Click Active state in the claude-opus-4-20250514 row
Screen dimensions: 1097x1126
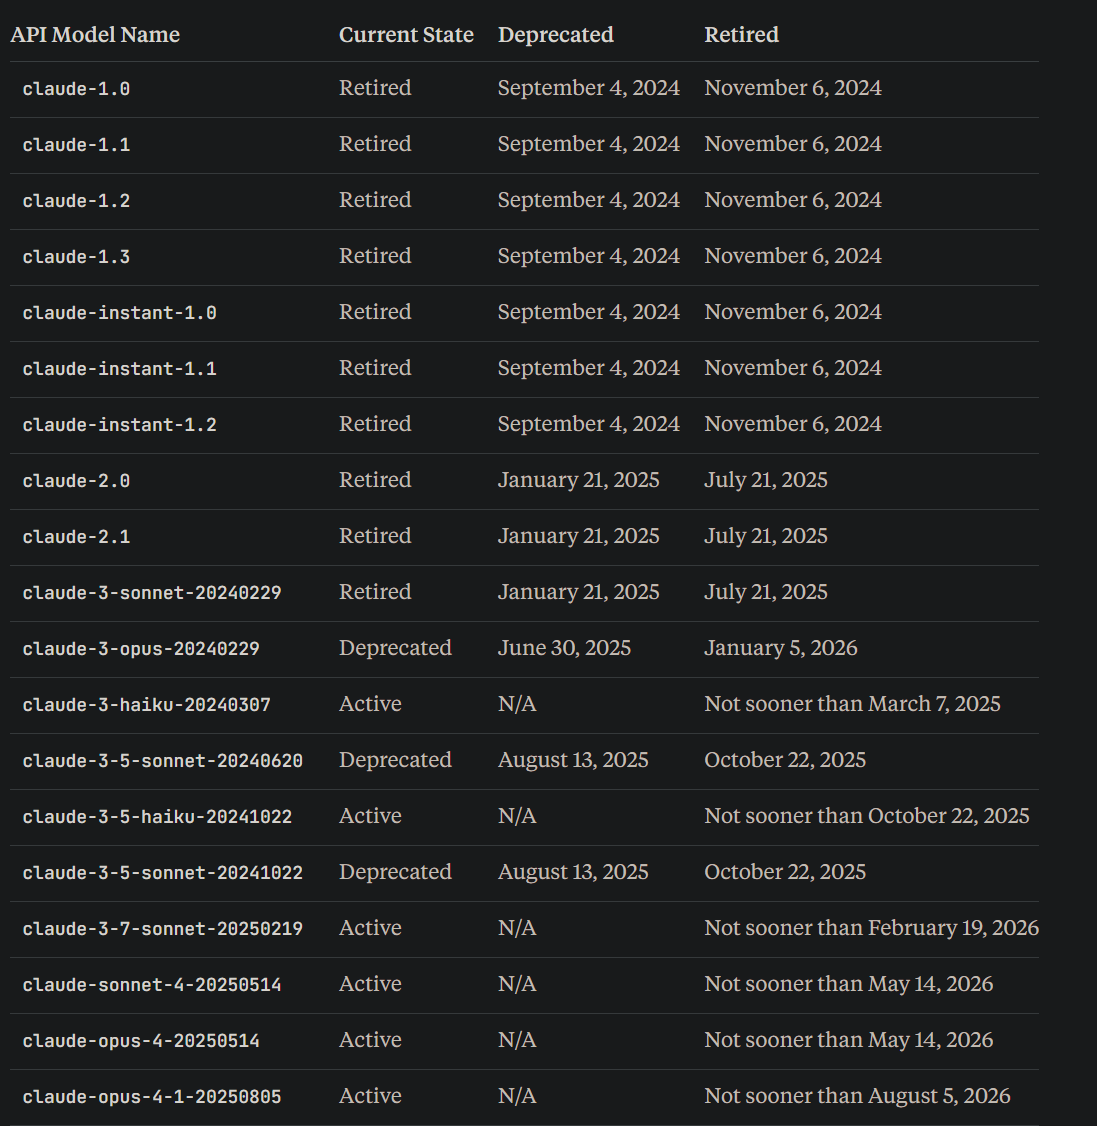(370, 1040)
